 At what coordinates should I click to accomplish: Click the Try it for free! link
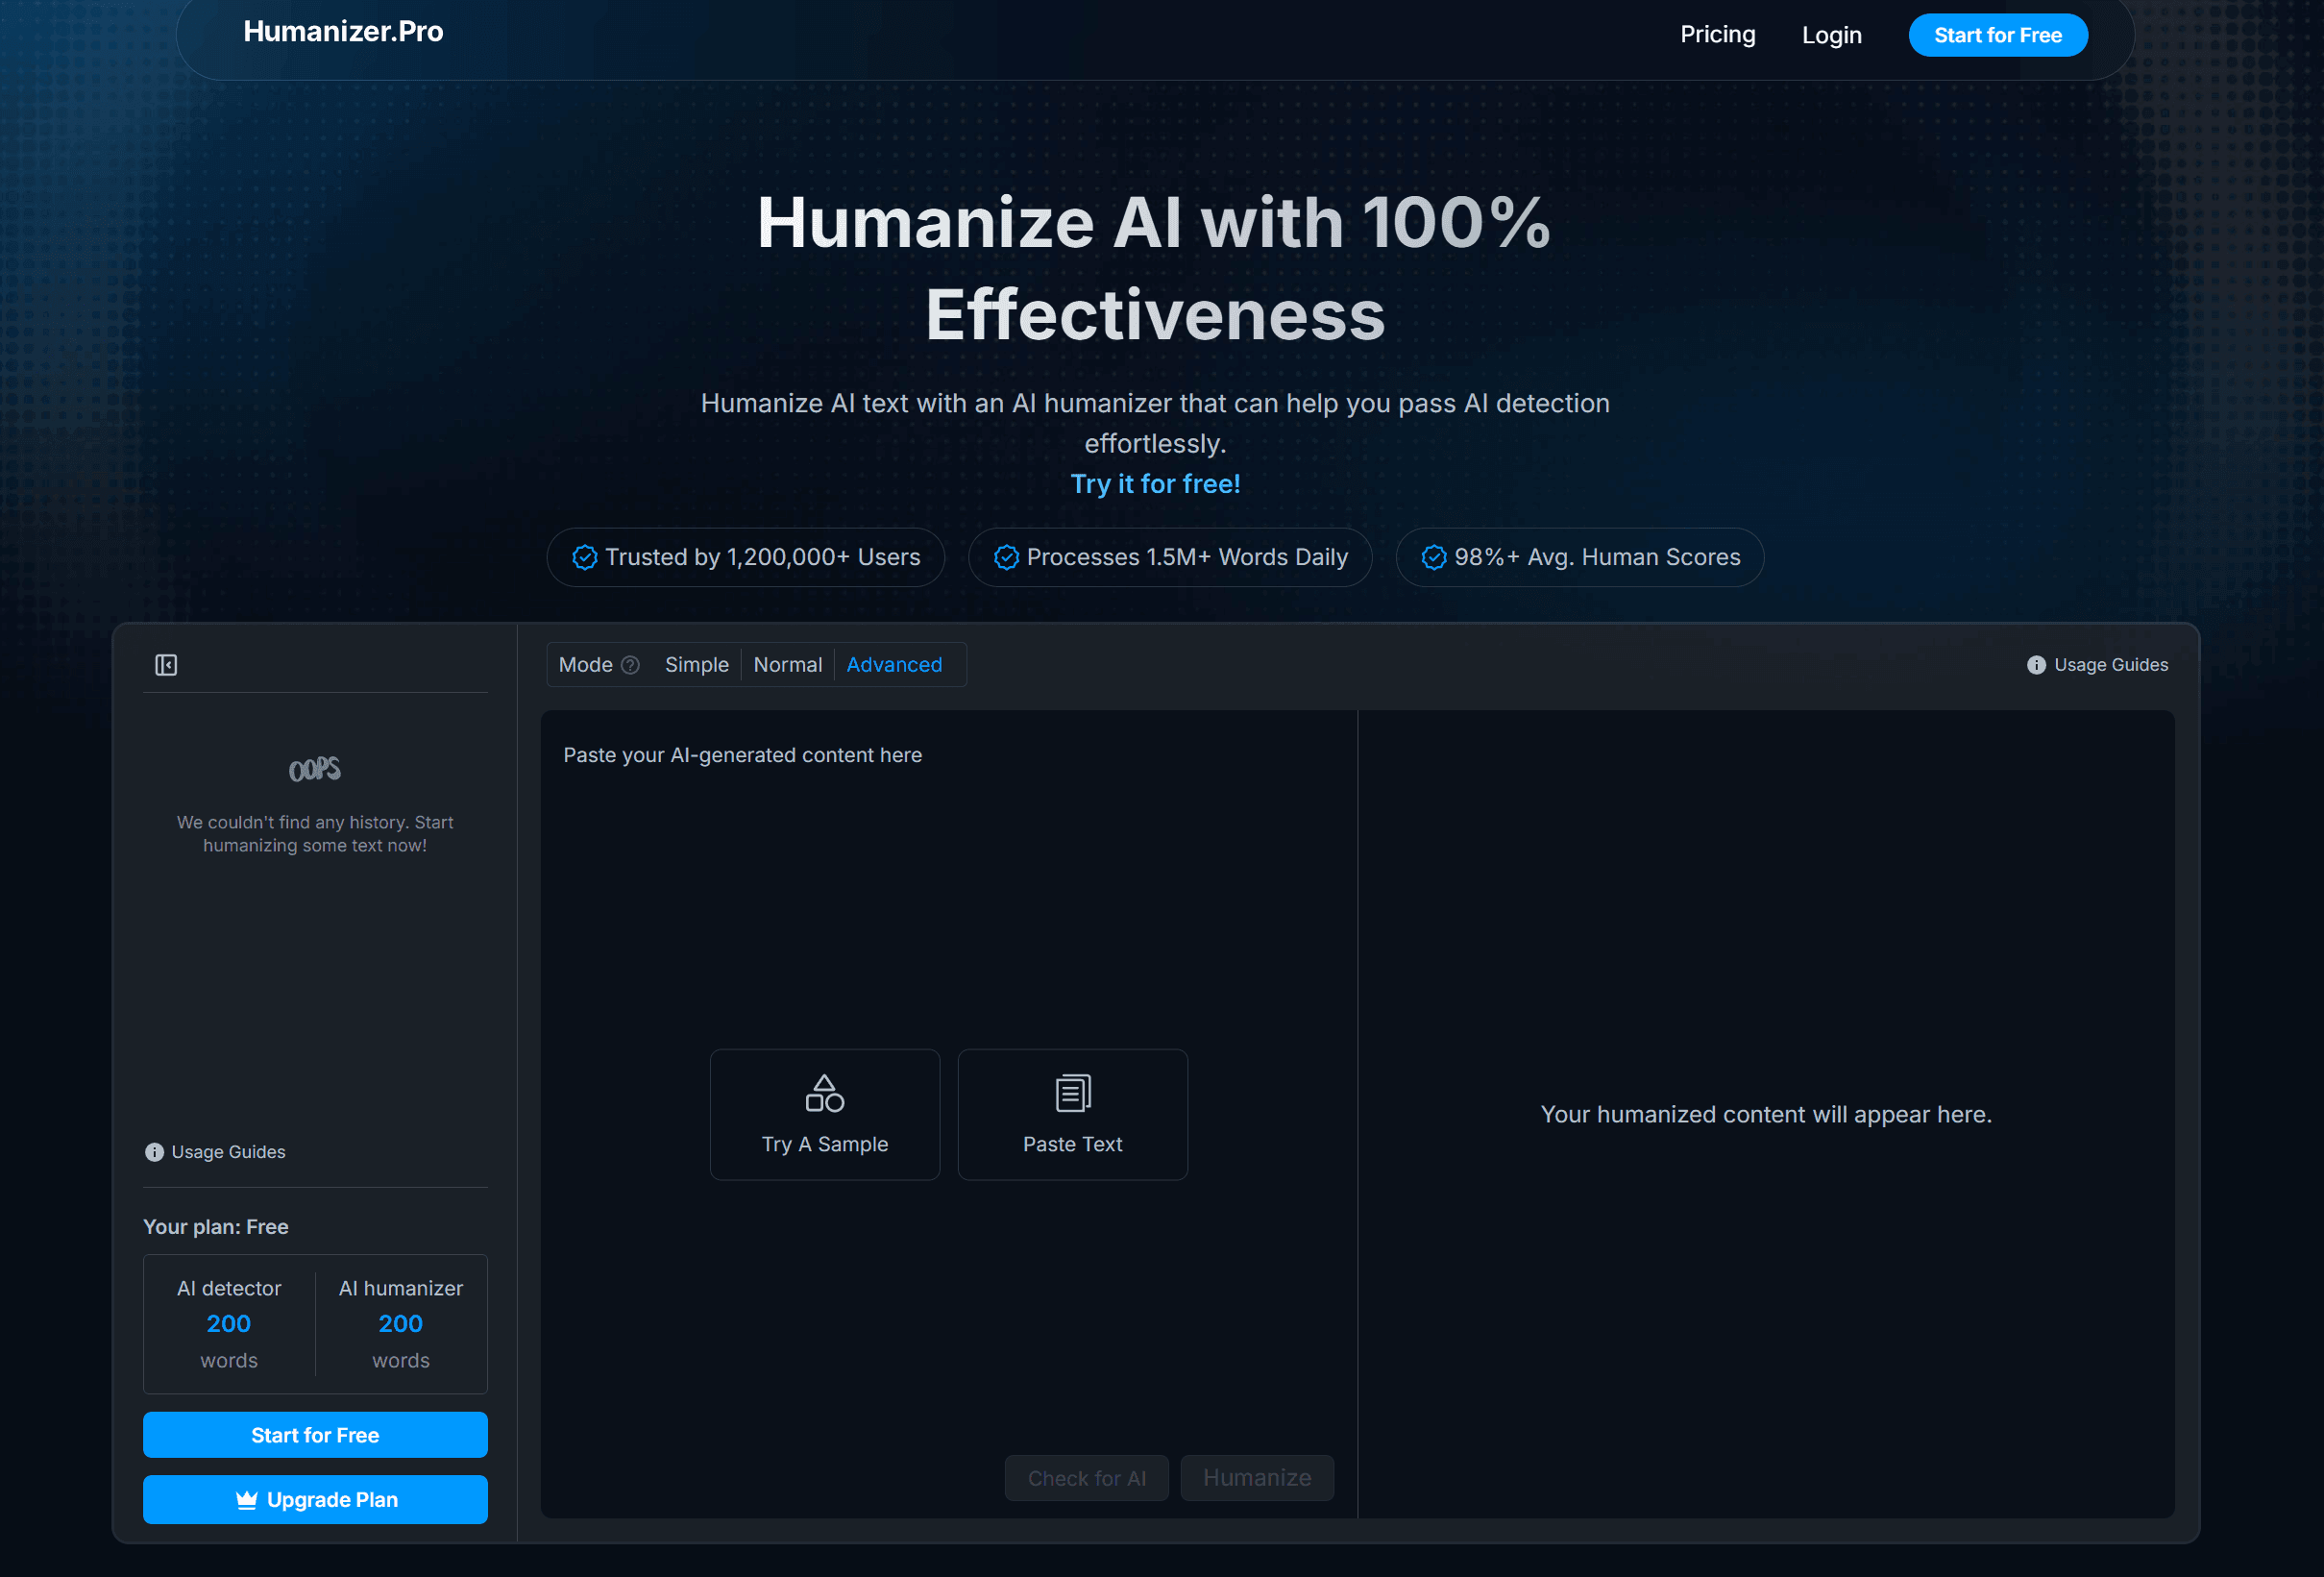coord(1155,484)
